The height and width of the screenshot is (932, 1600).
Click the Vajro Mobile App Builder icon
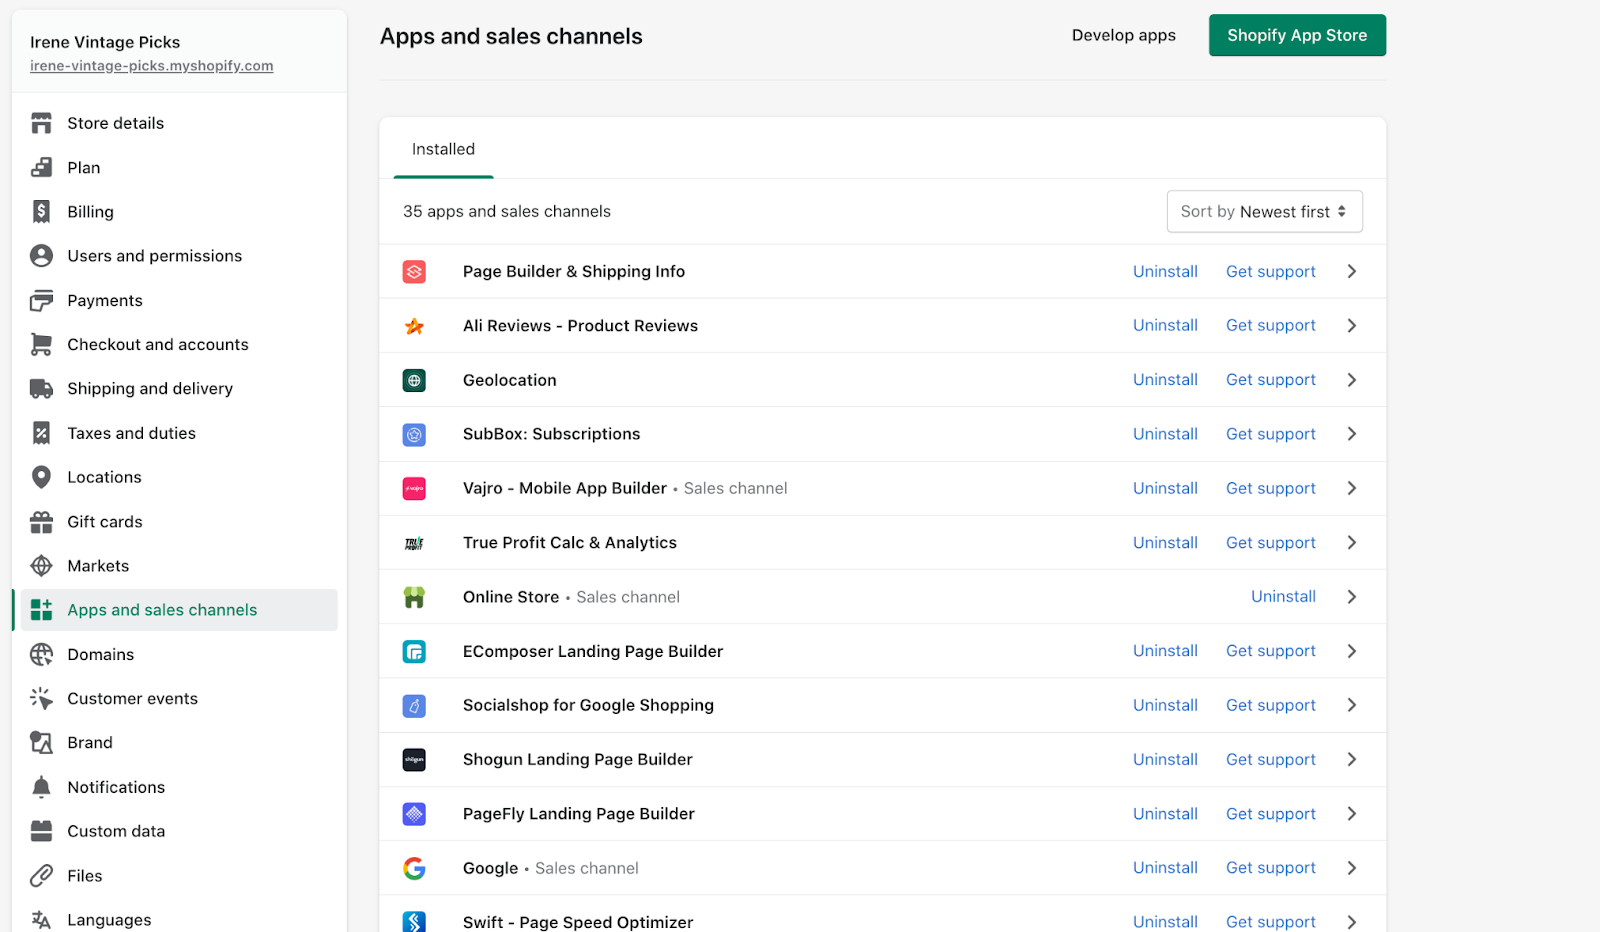point(414,488)
